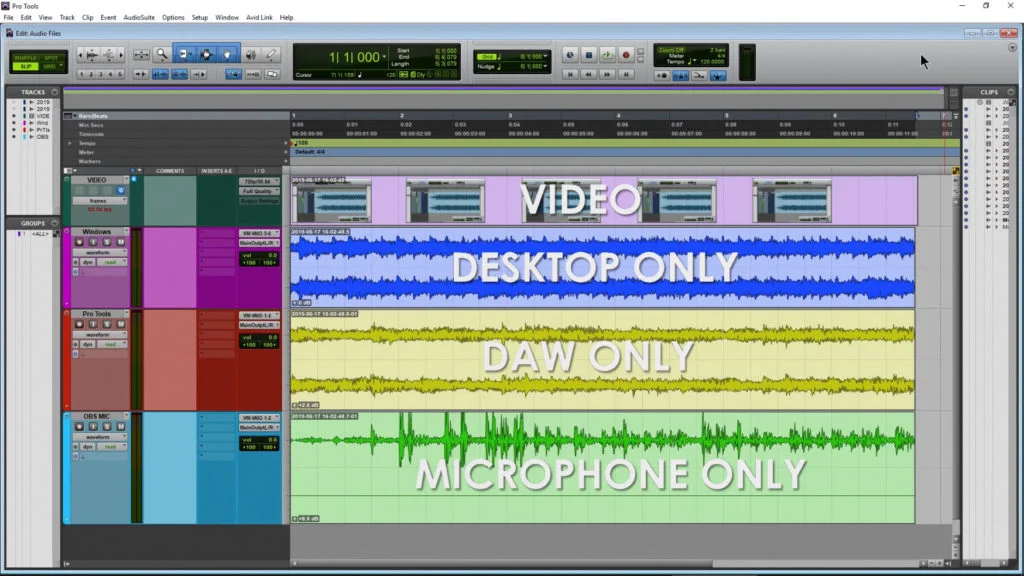1024x576 pixels.
Task: Open VIDEO track Full Quality dropdown
Action: coord(259,191)
